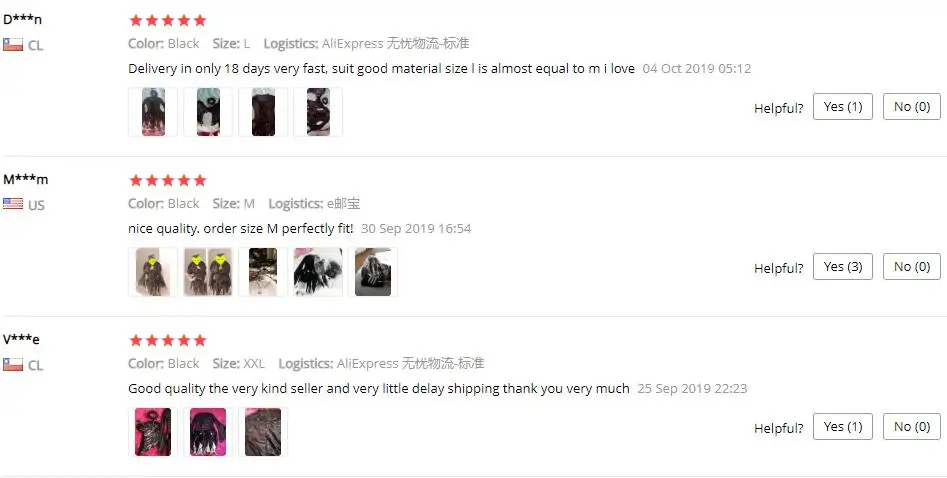View fourth photo in M***m's review
The height and width of the screenshot is (478, 947).
[x=318, y=272]
